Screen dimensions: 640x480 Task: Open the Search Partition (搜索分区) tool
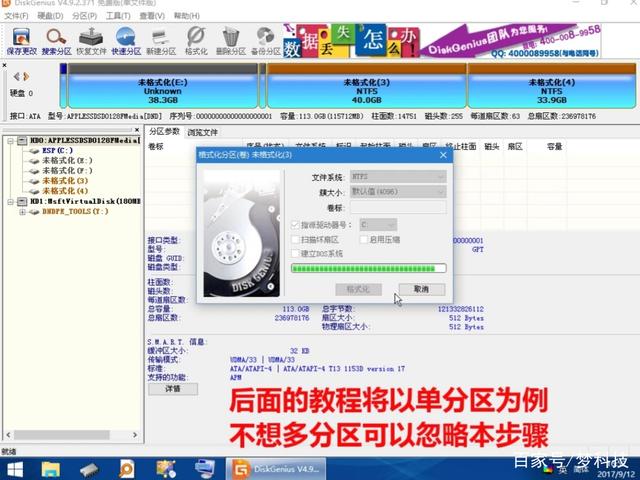[56, 41]
